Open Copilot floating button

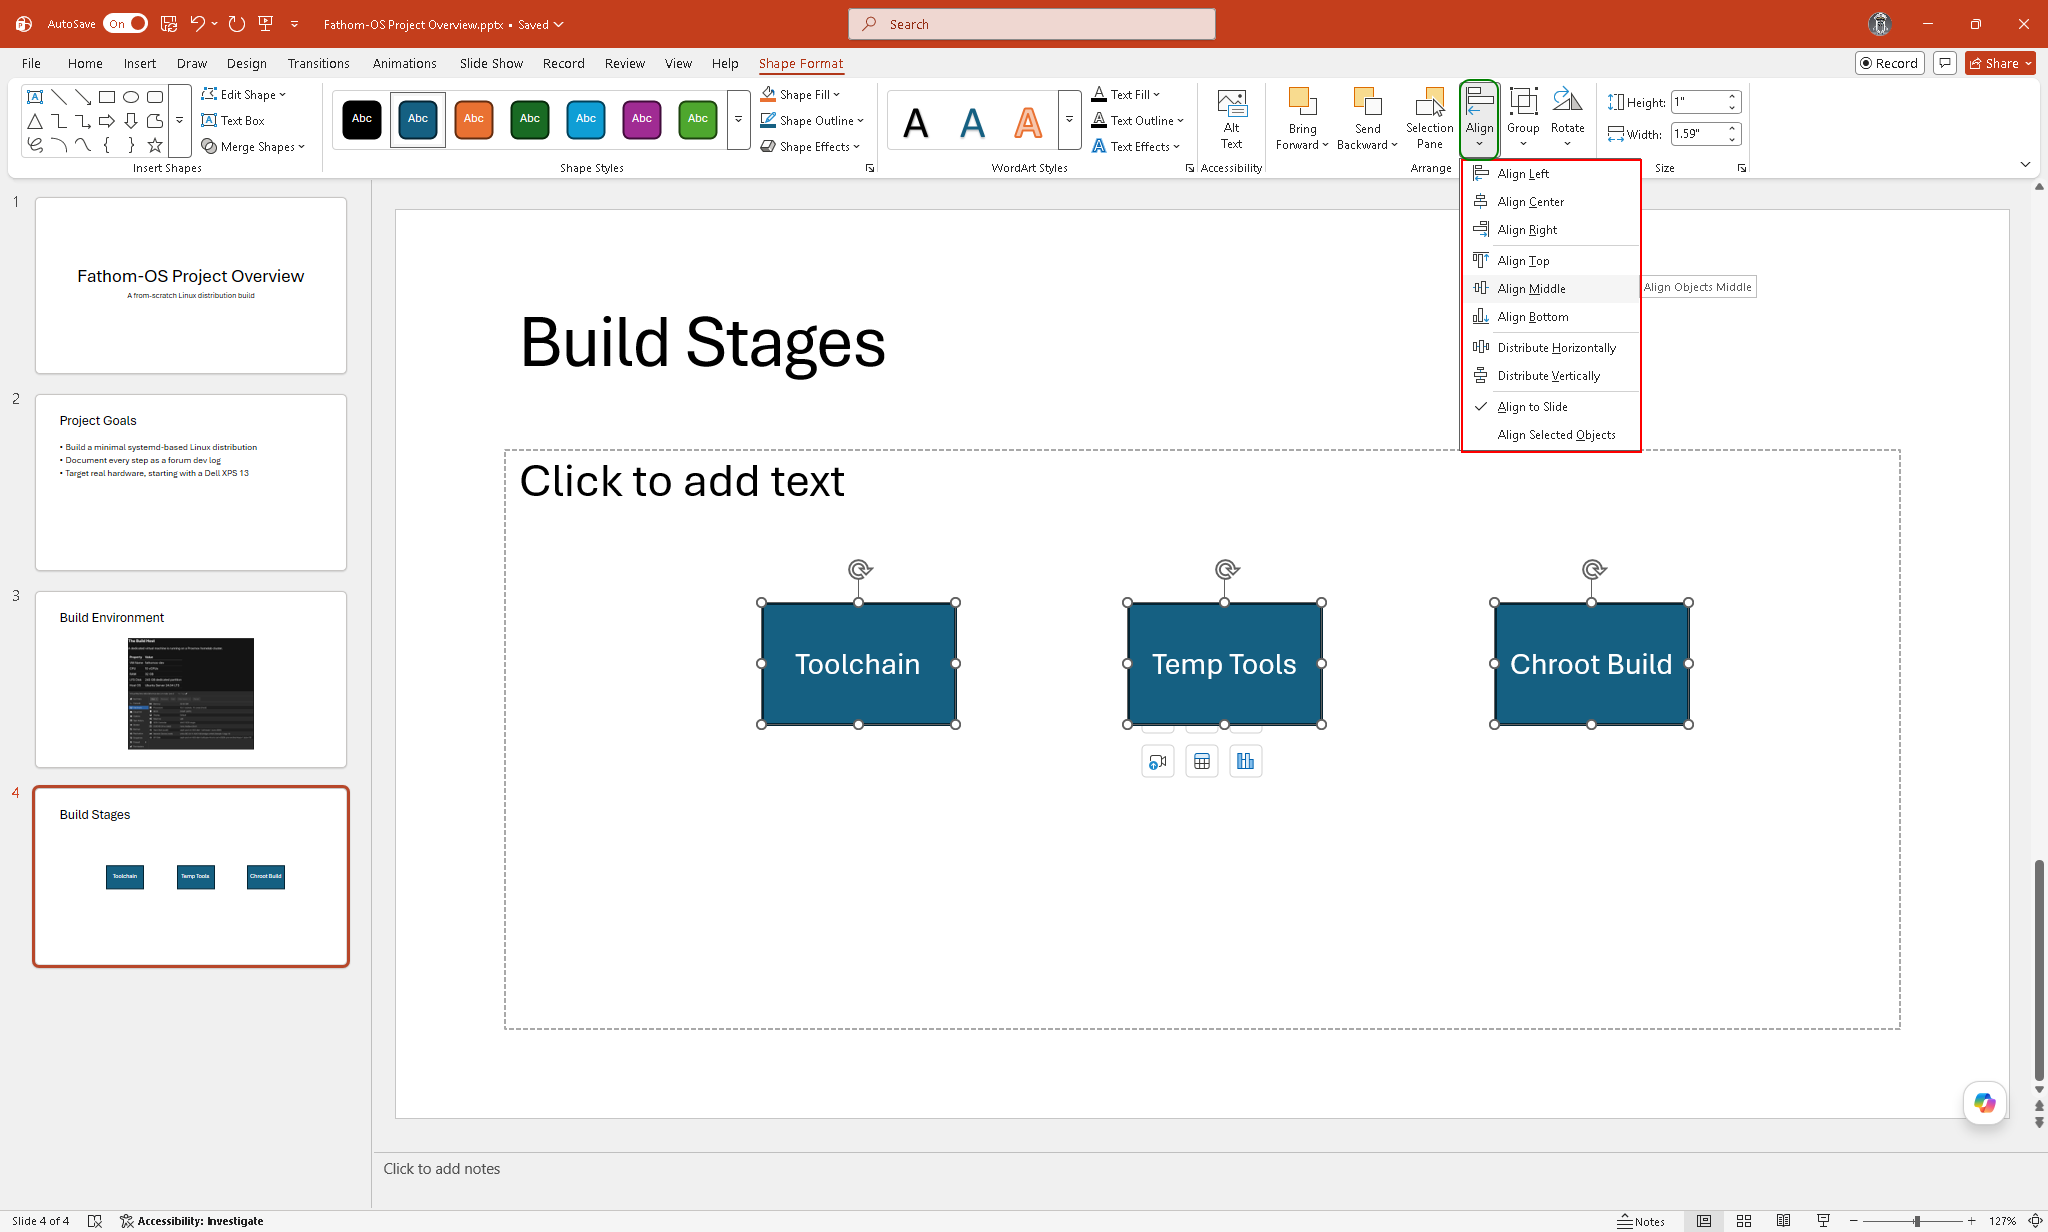click(1984, 1103)
